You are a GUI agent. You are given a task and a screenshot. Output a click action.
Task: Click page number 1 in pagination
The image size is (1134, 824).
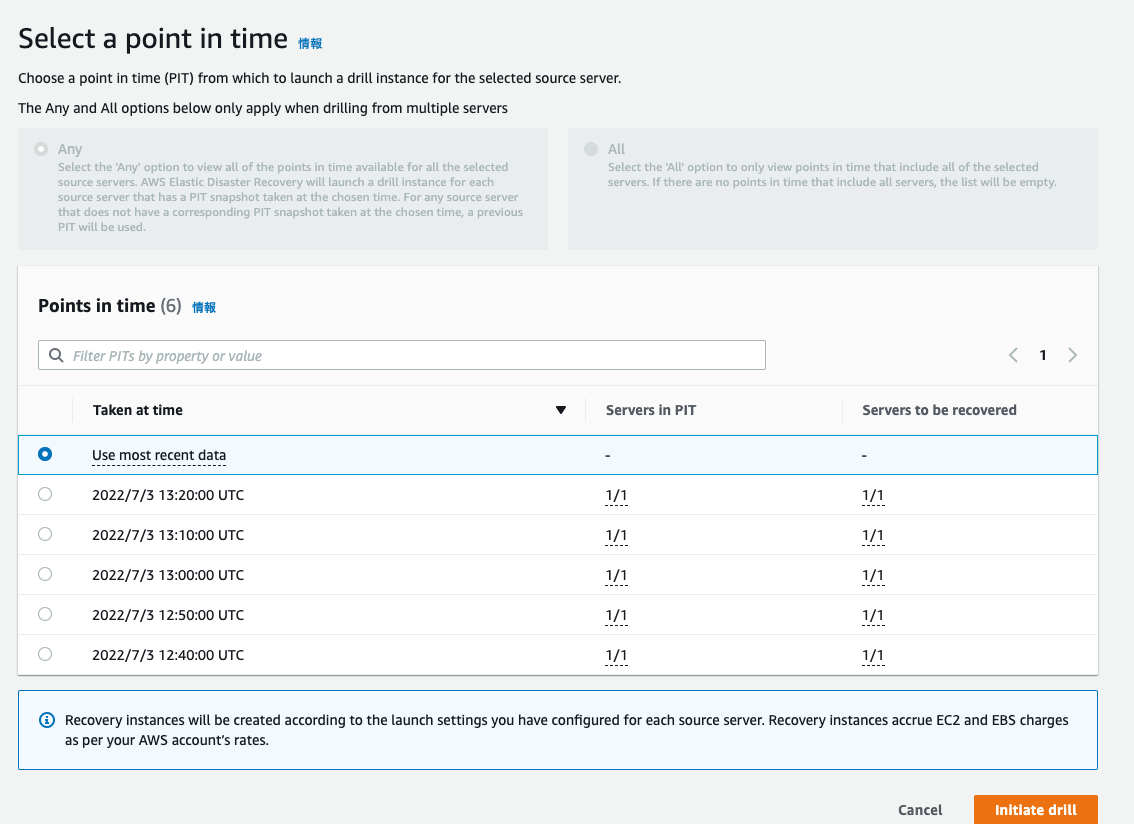(x=1043, y=355)
